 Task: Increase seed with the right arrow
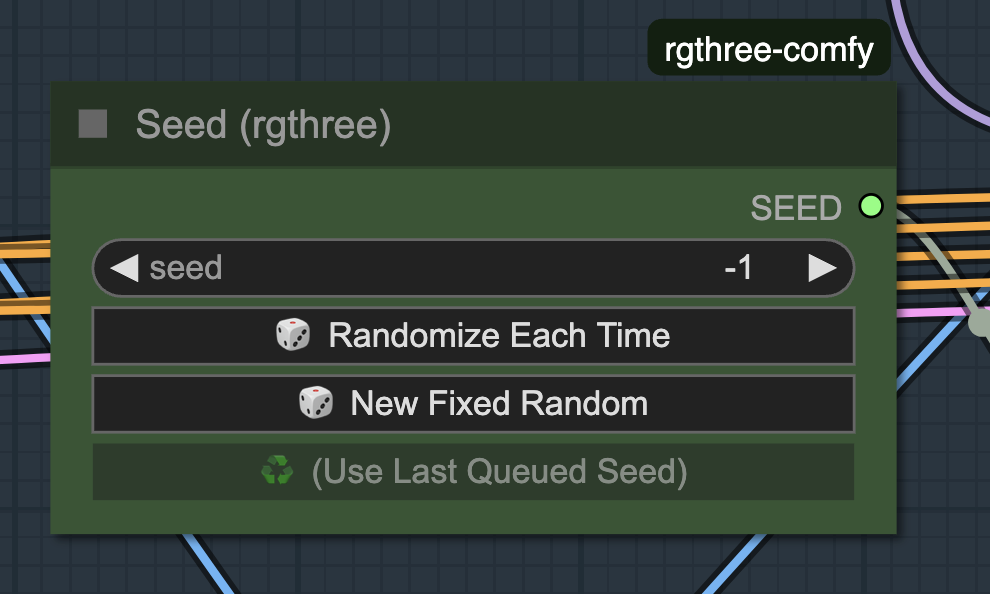point(821,268)
